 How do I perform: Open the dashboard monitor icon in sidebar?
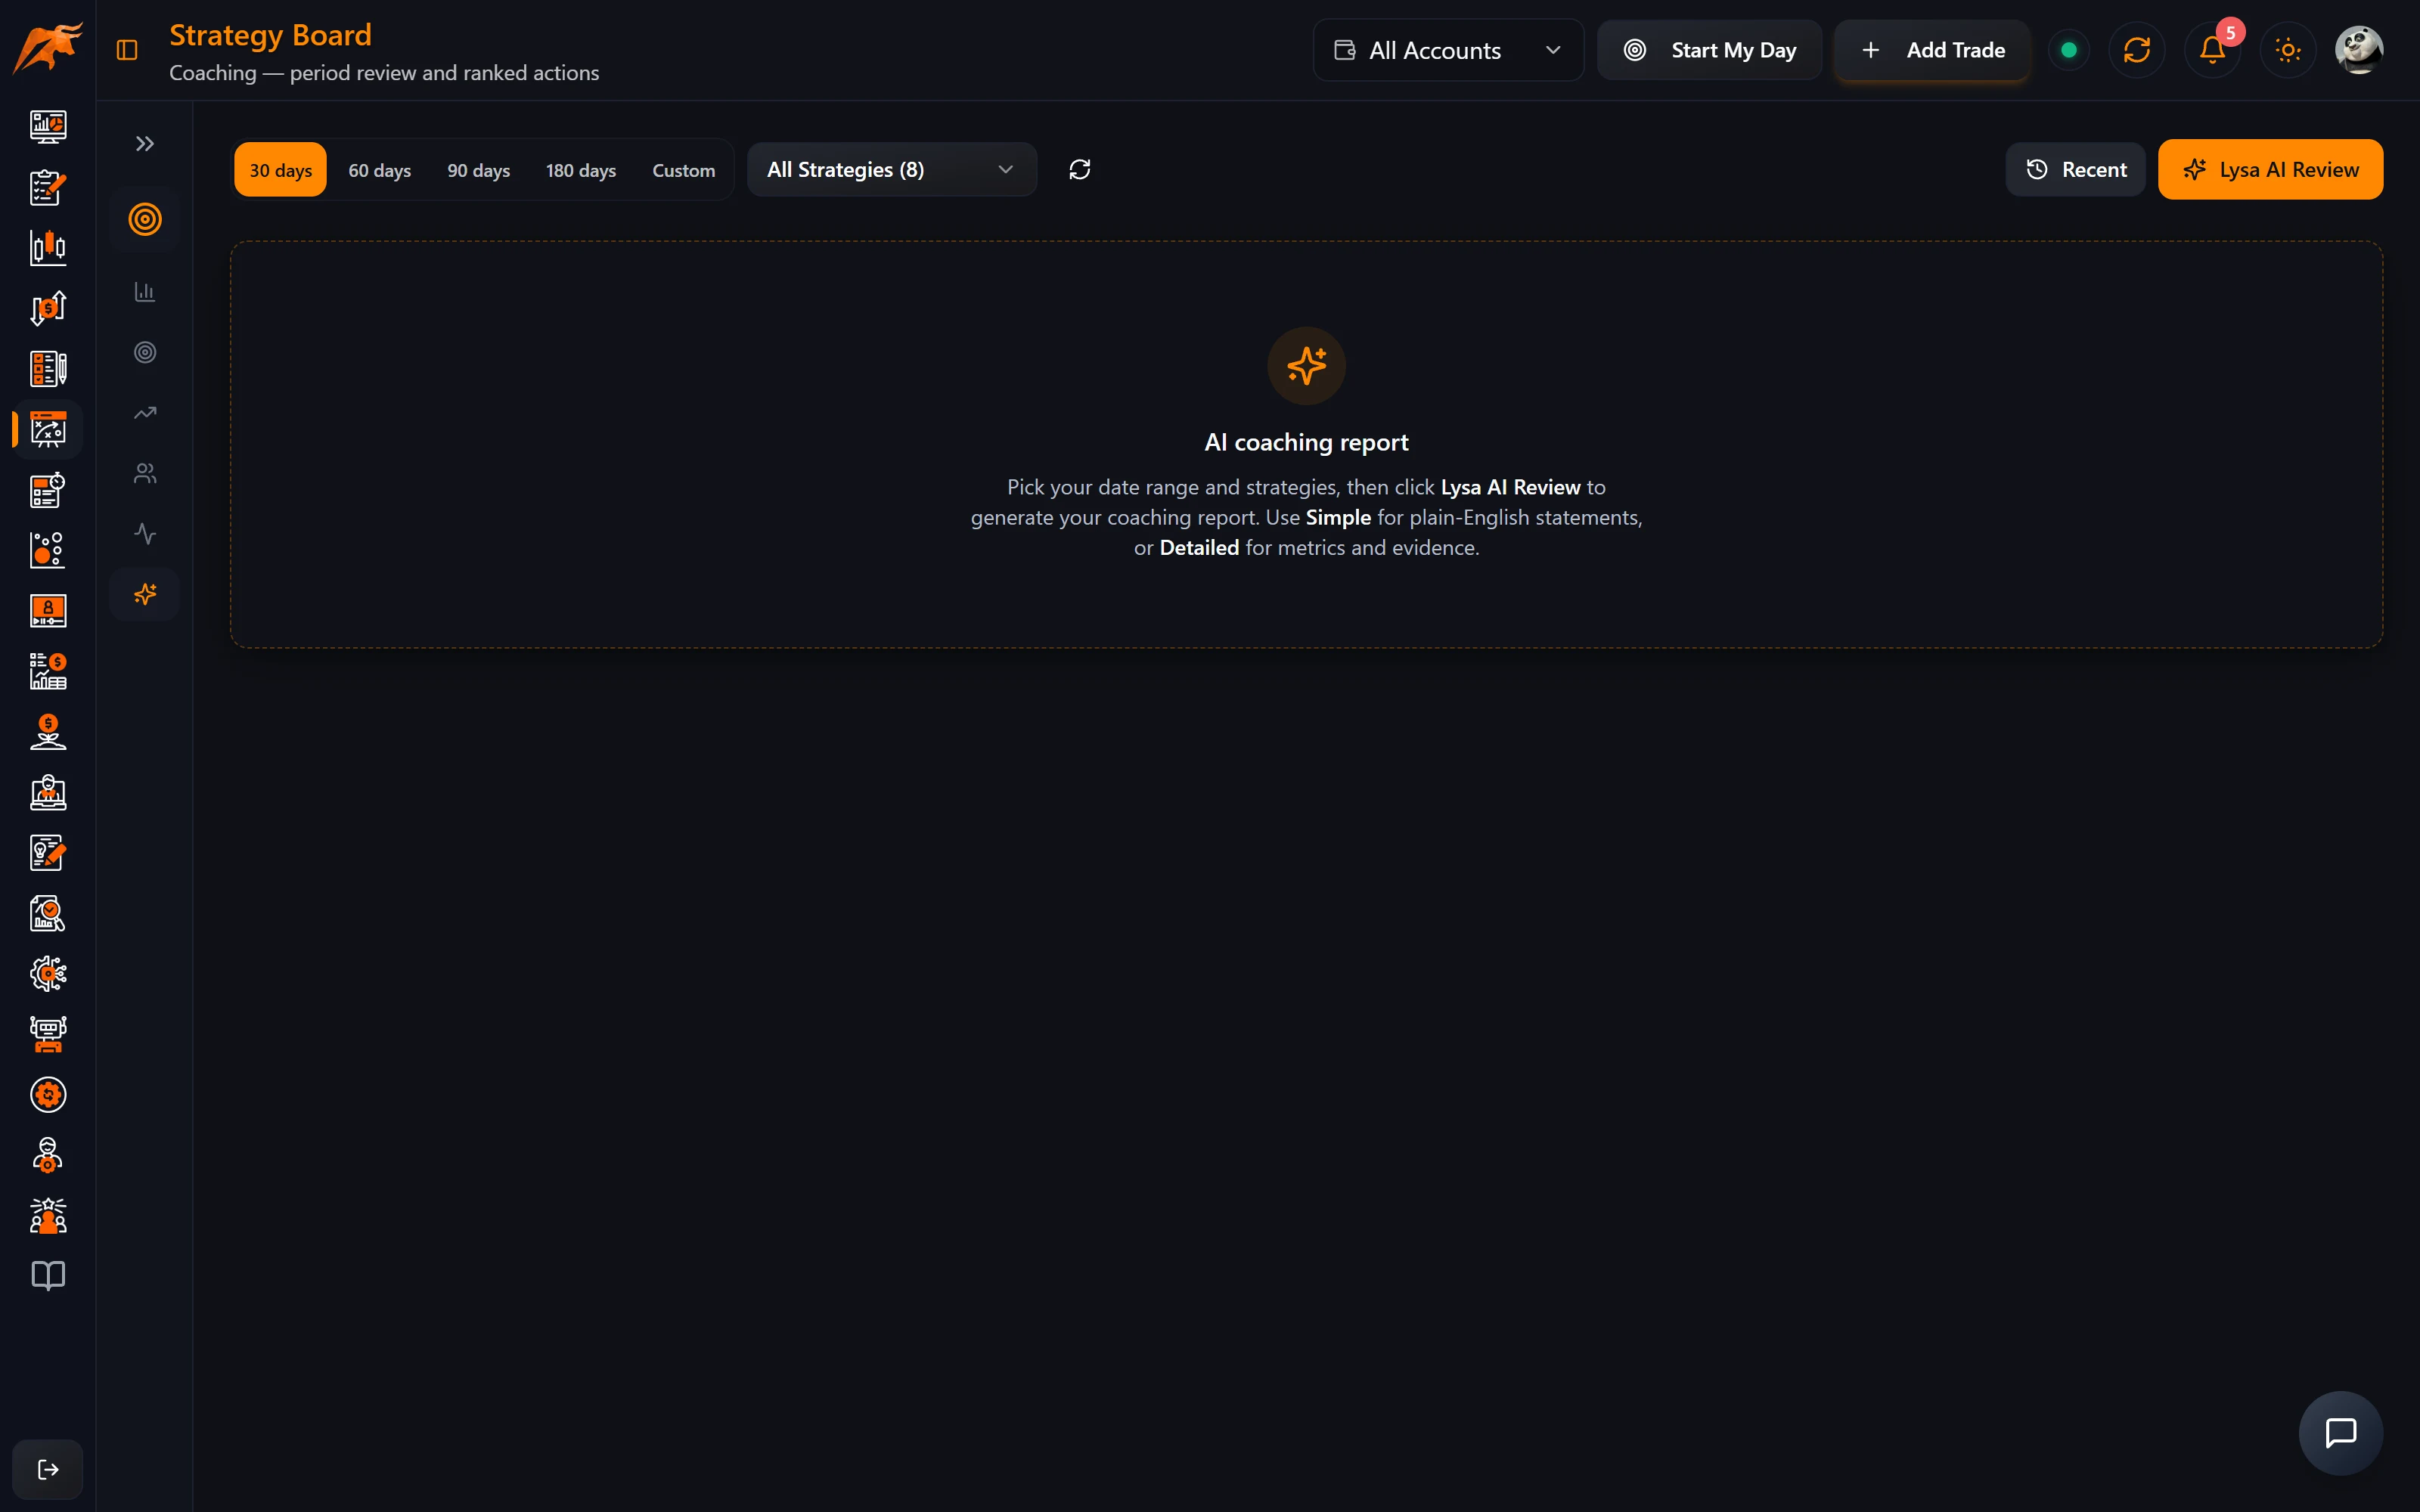(48, 126)
